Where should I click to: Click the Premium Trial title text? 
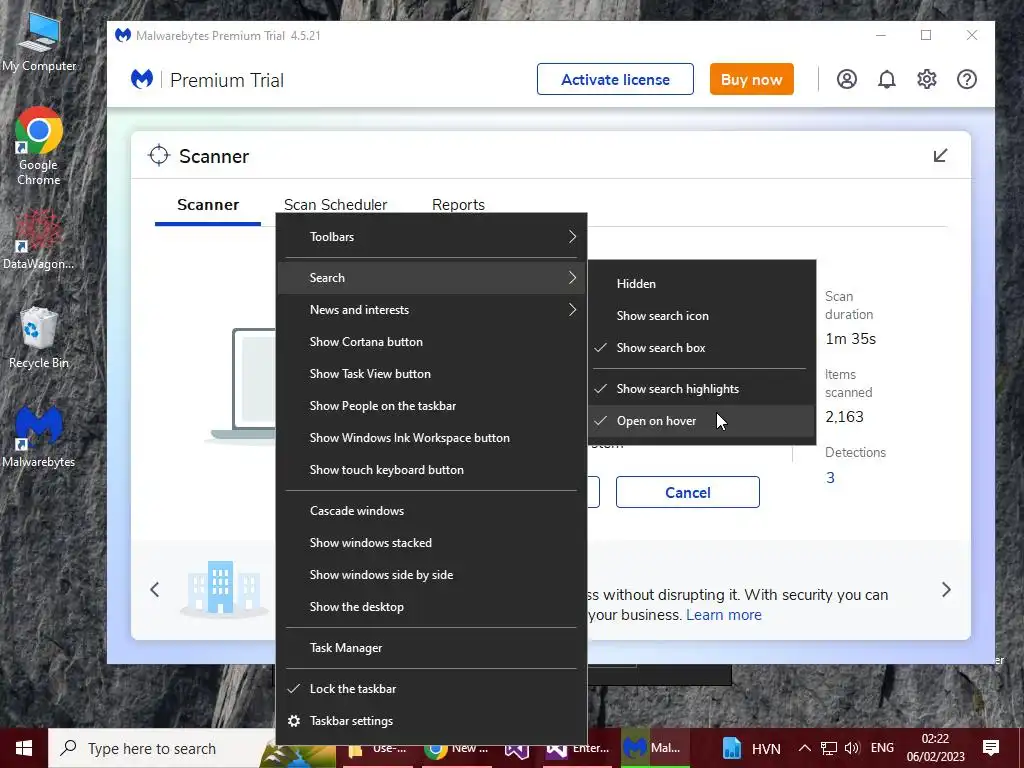[x=227, y=80]
